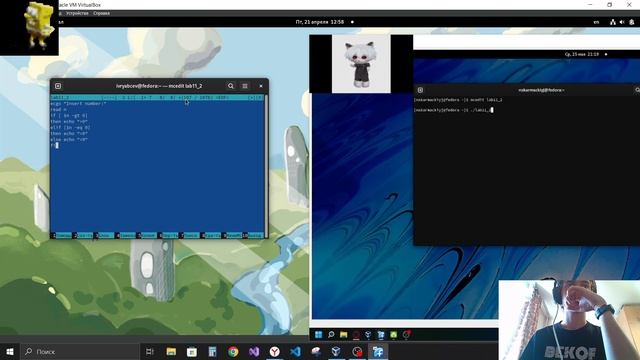Minimize the Oracle VM VirtualBox window
Viewport: 640px width, 360px height.
(x=590, y=4)
